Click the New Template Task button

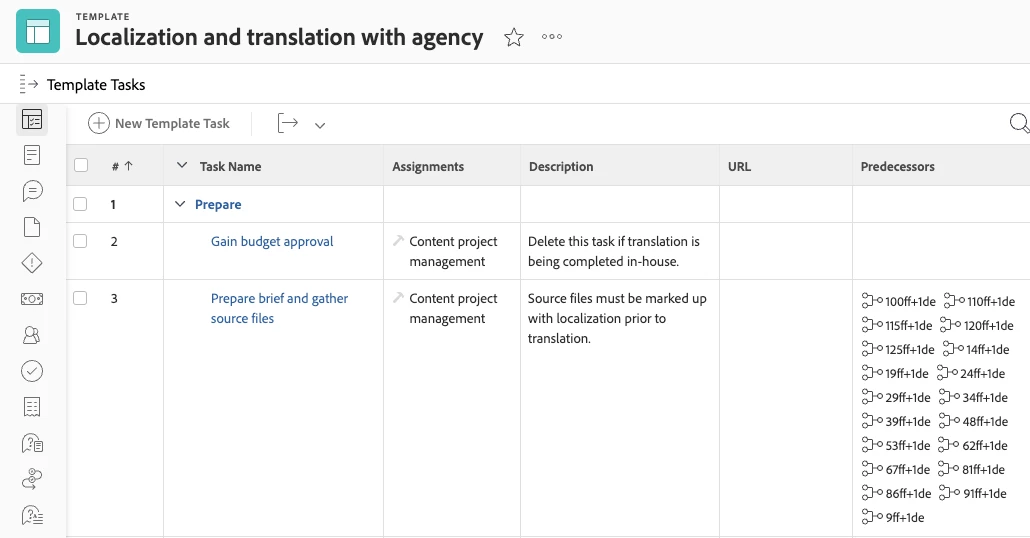tap(160, 124)
